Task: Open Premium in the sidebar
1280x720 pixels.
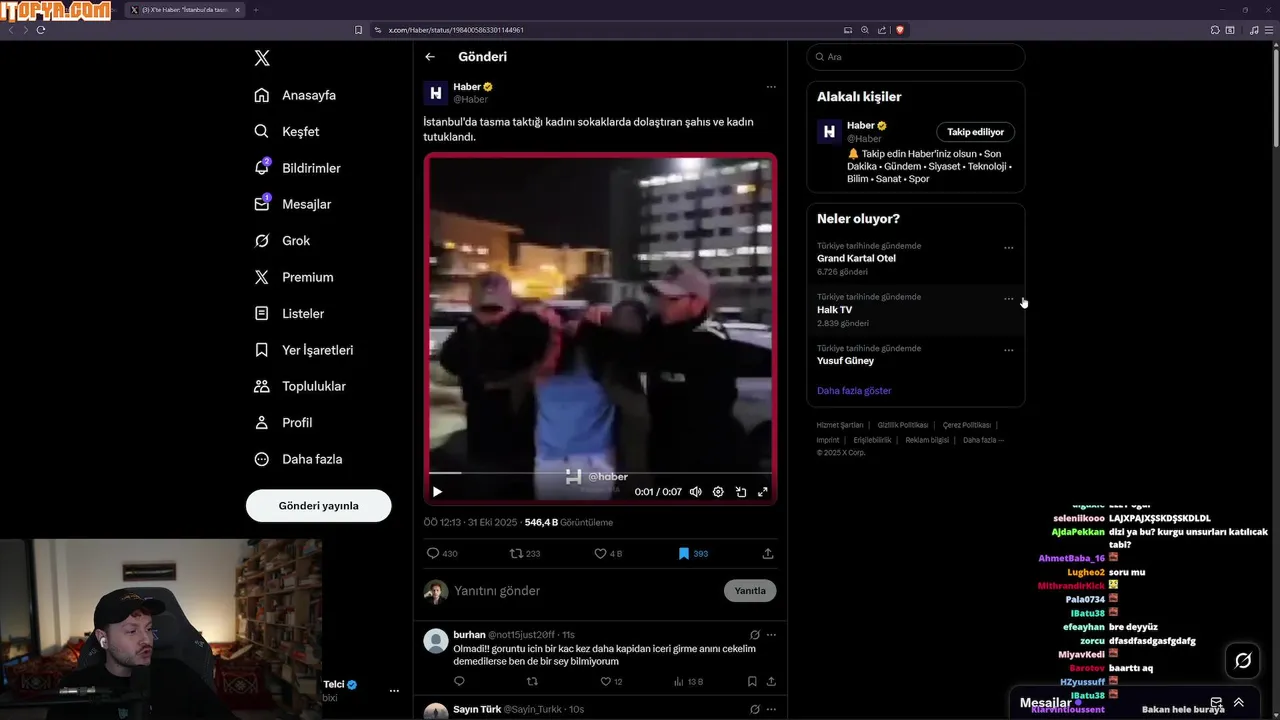Action: [x=293, y=277]
